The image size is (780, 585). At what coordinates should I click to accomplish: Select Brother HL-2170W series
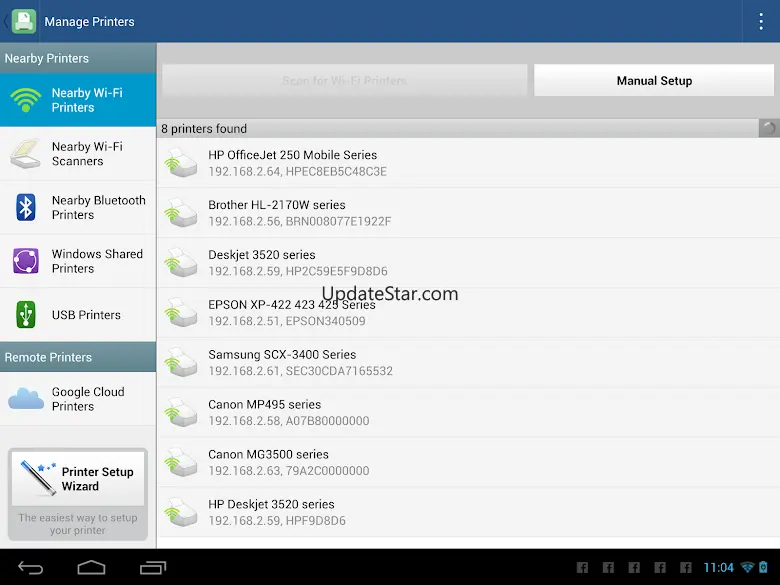pos(468,212)
